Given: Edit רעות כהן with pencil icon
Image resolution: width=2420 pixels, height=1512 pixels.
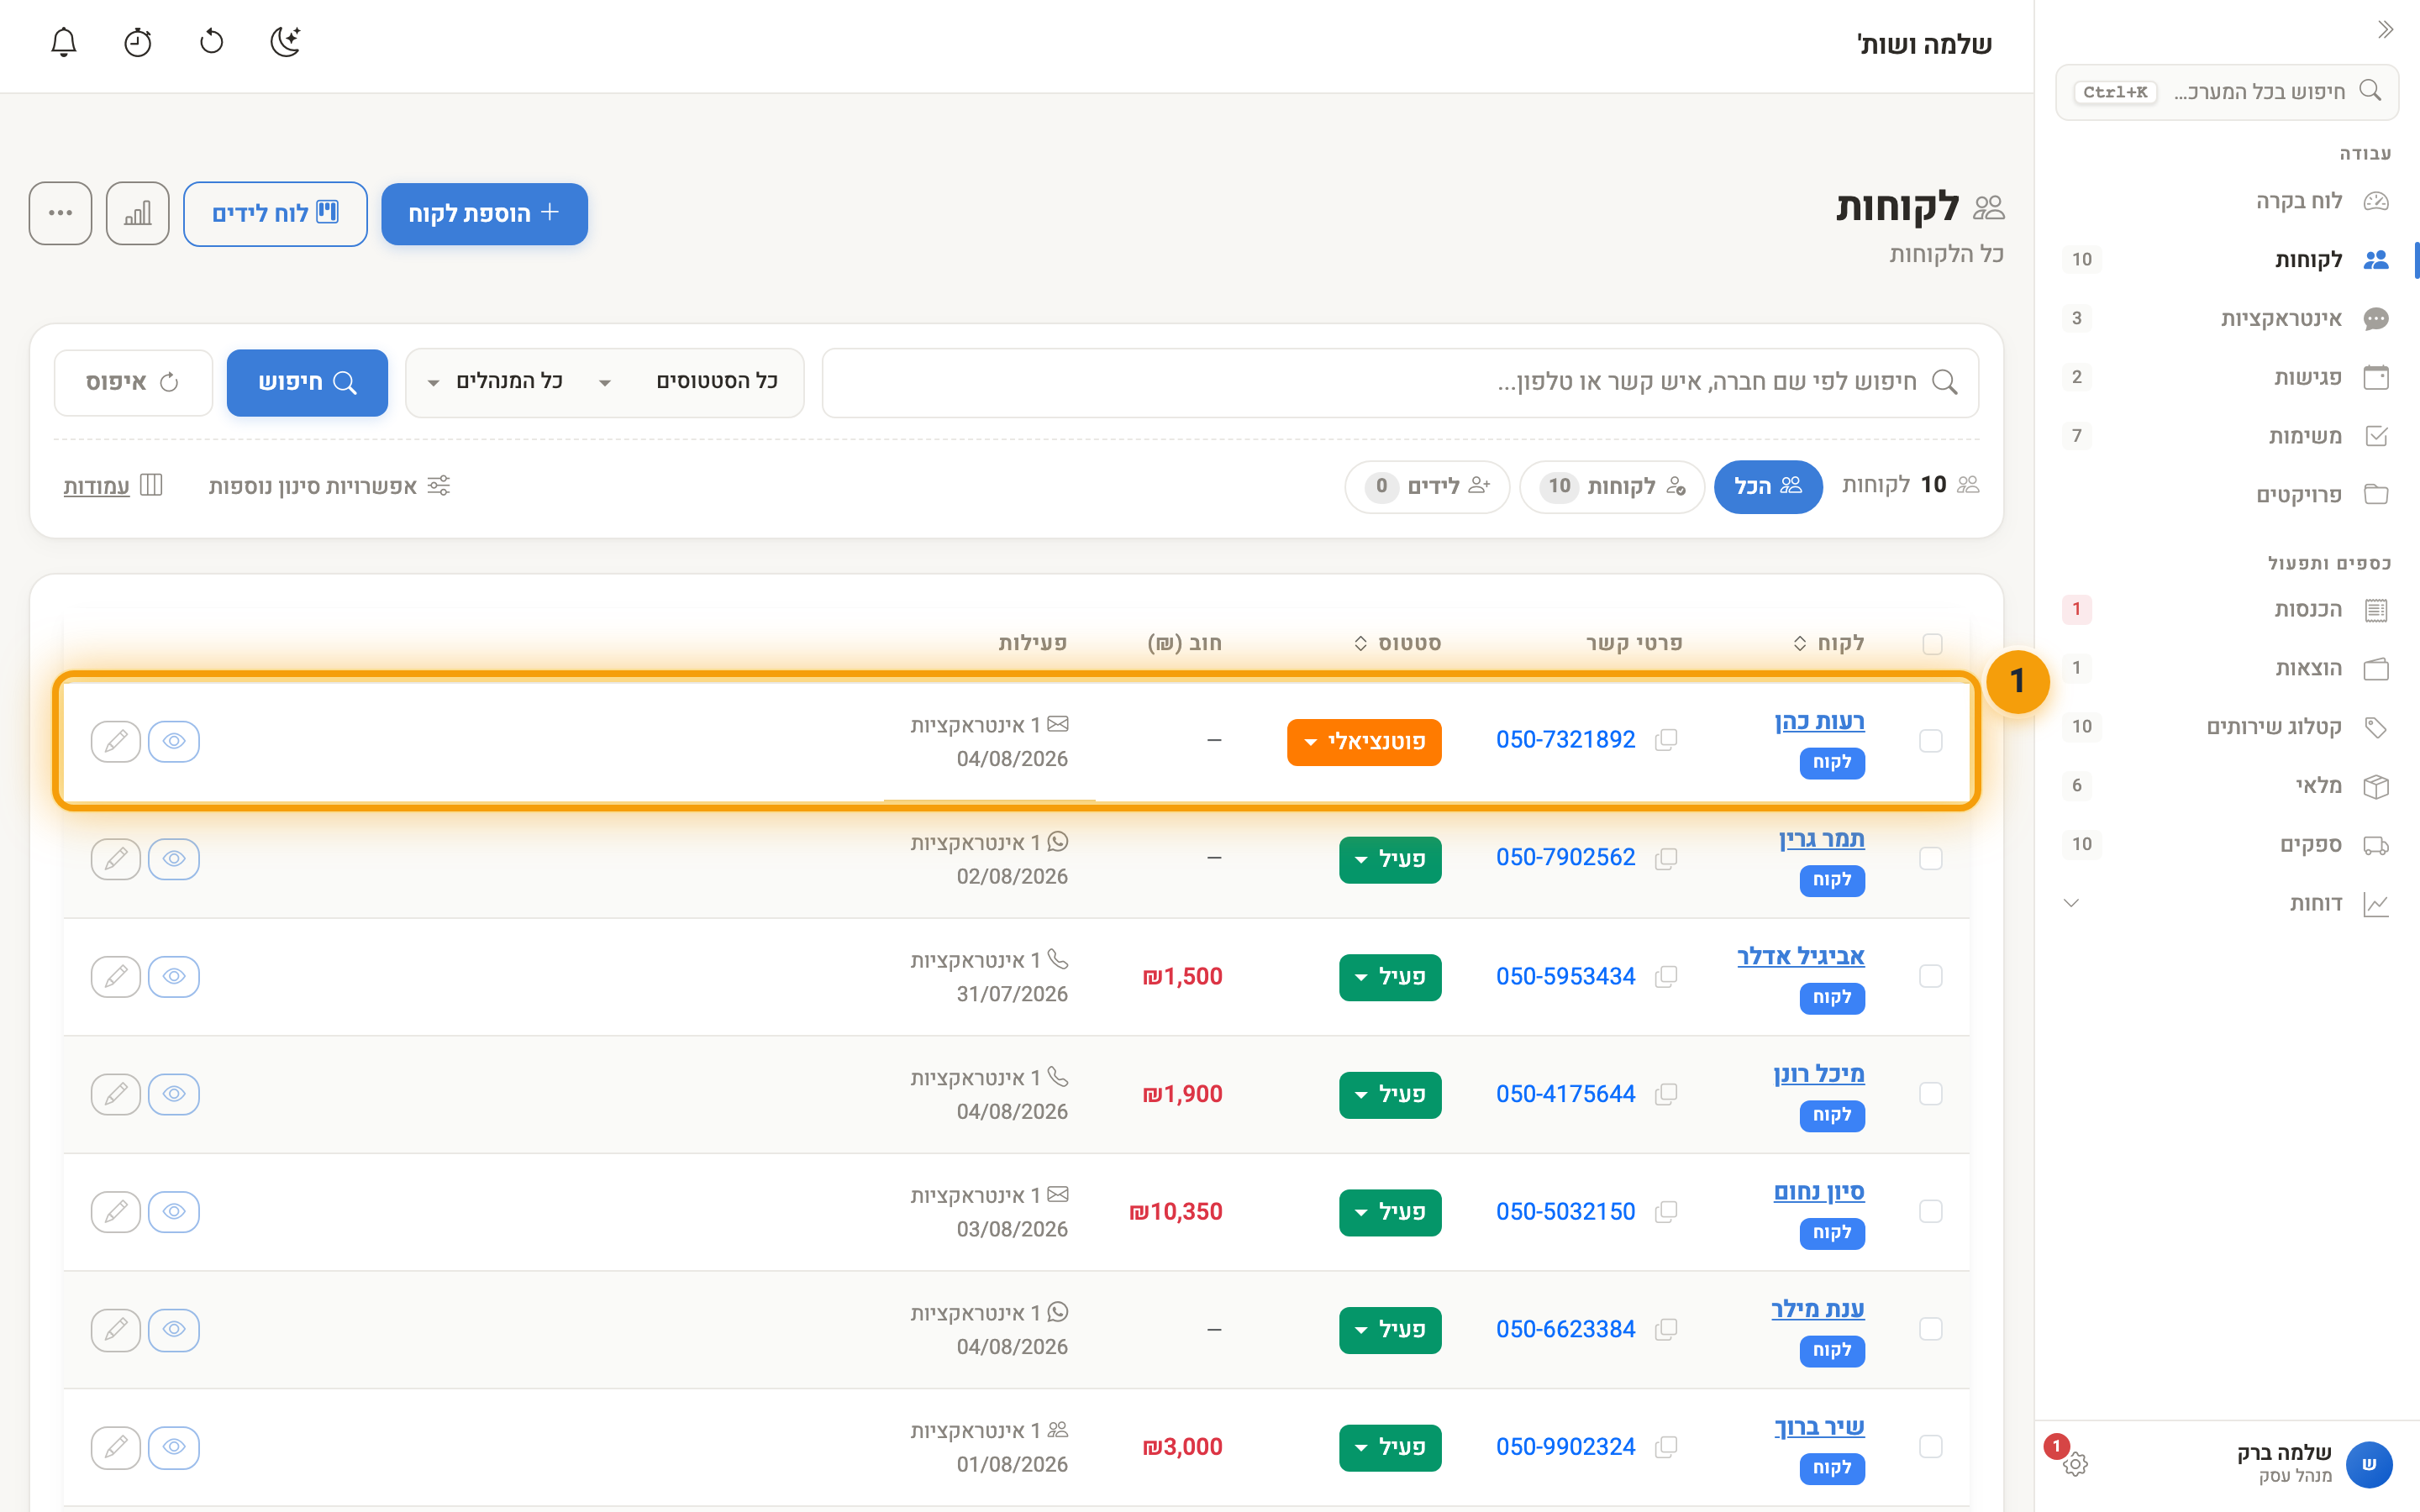Looking at the screenshot, I should coord(116,741).
